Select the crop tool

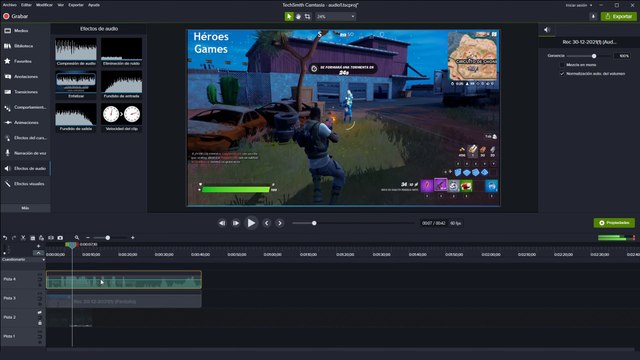[x=307, y=16]
